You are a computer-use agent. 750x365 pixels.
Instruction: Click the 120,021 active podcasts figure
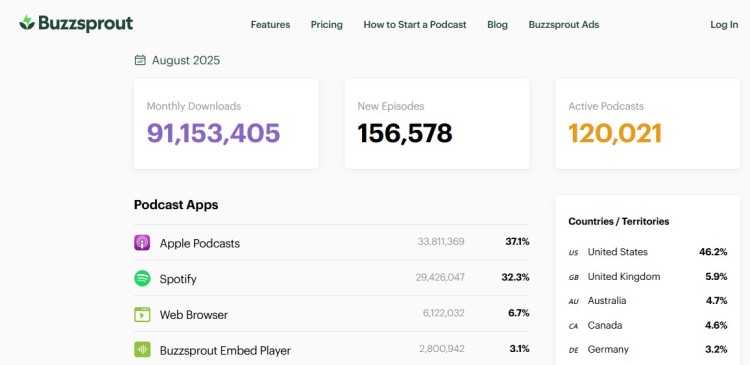click(615, 133)
